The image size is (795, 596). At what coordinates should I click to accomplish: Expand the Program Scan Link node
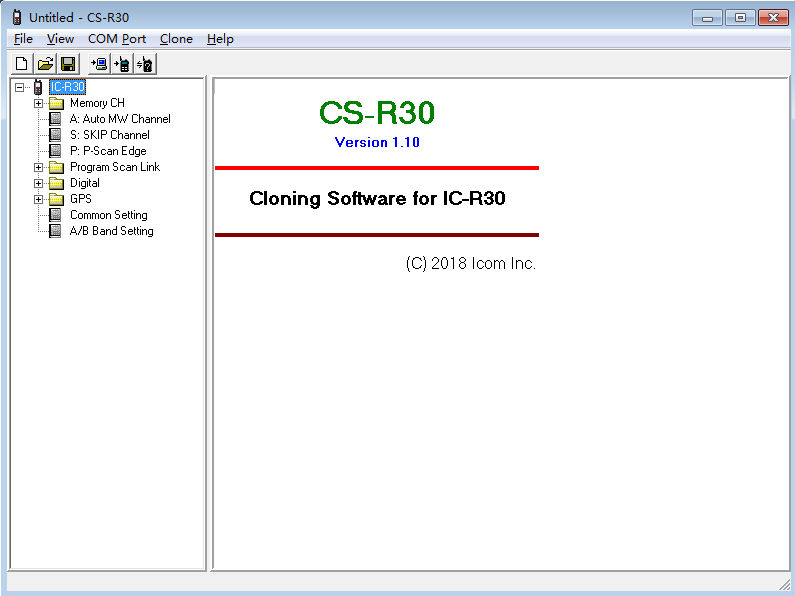39,167
